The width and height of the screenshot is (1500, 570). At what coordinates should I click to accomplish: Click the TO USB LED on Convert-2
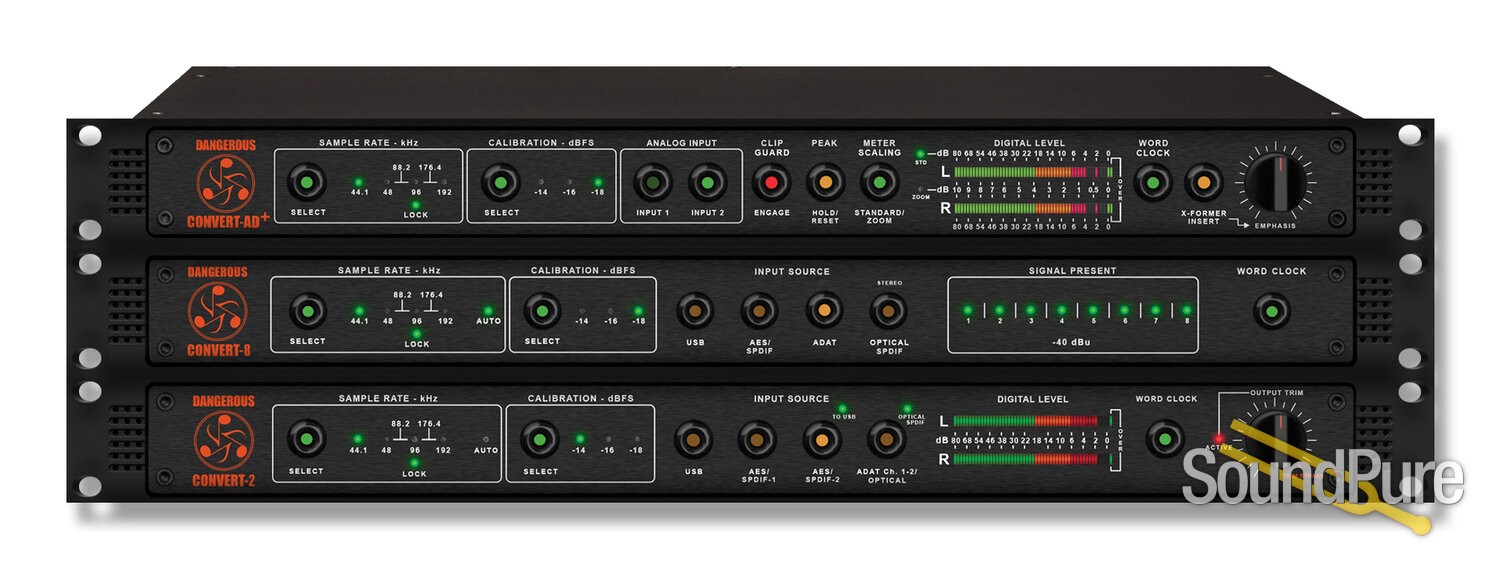[x=842, y=409]
